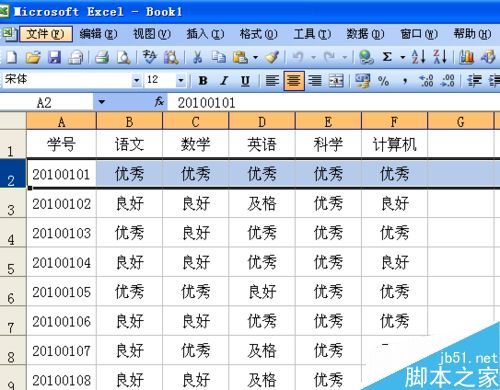Select the row 1 header
The width and height of the screenshot is (500, 390).
(x=13, y=144)
